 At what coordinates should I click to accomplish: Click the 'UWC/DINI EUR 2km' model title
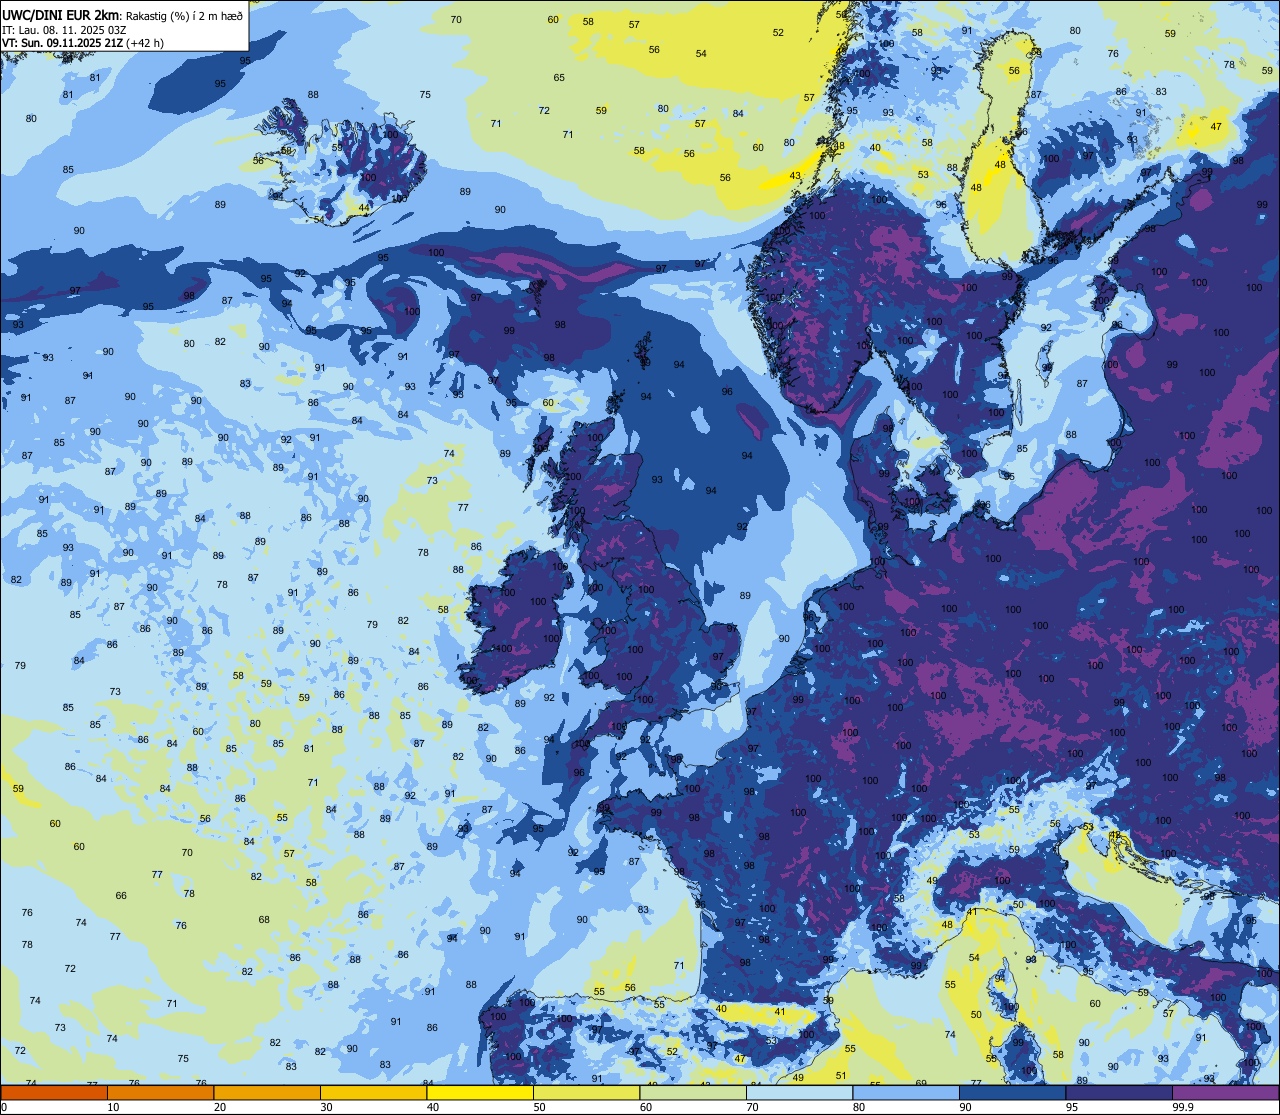click(60, 14)
